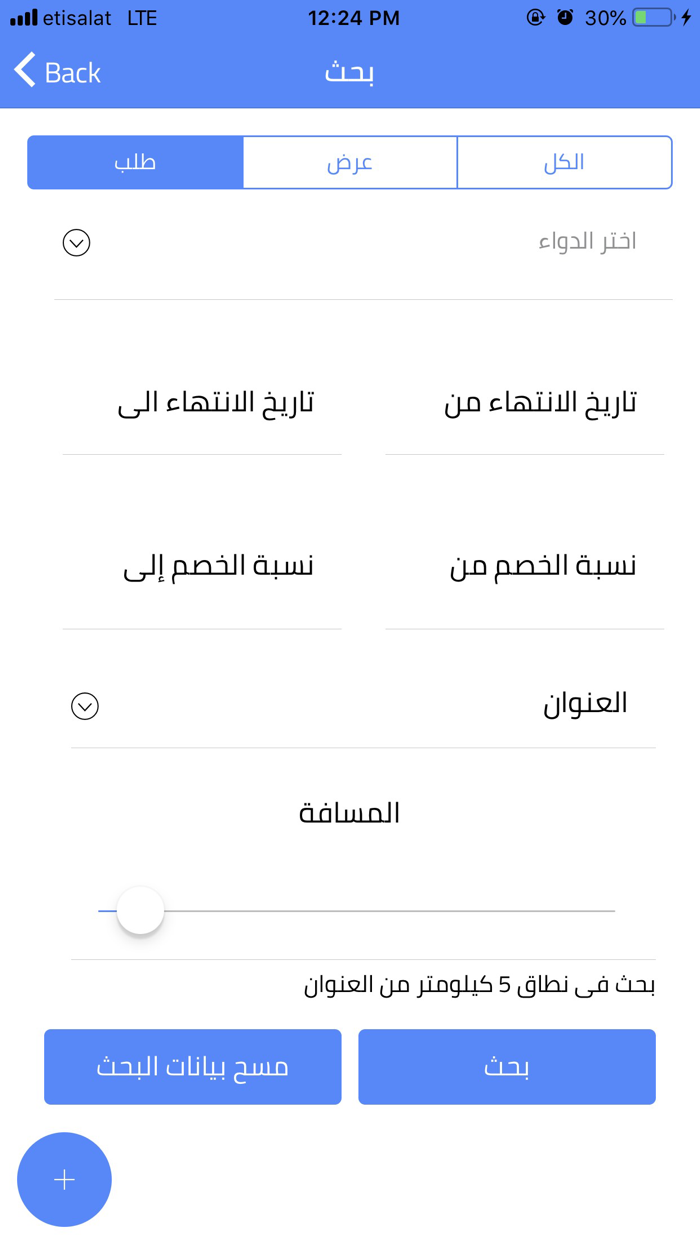700x1244 pixels.
Task: Tap the alarm clock icon in status bar
Action: pyautogui.click(x=566, y=16)
